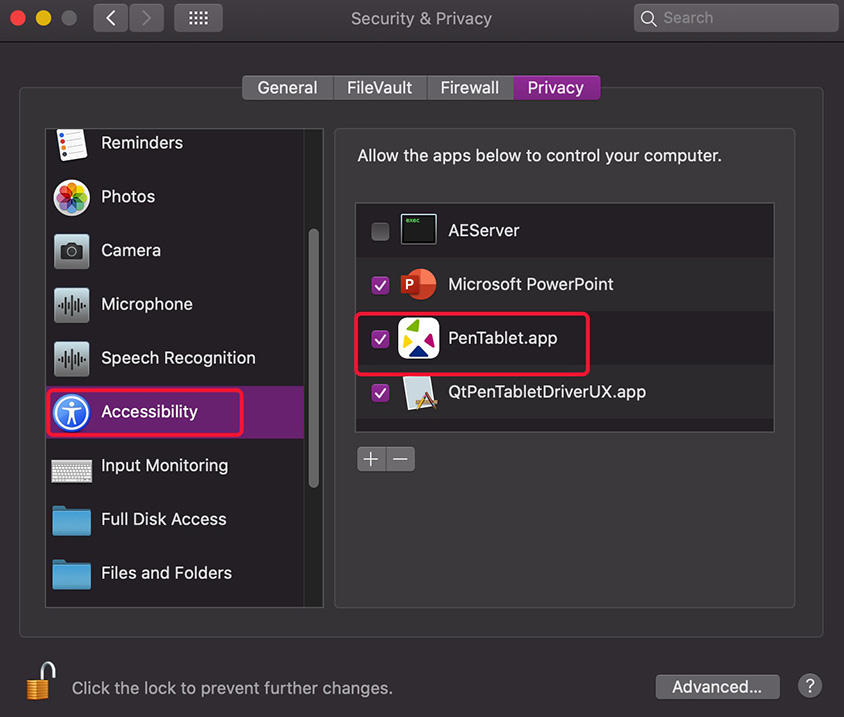This screenshot has width=844, height=717.
Task: Choose the Input Monitoring label
Action: 164,466
